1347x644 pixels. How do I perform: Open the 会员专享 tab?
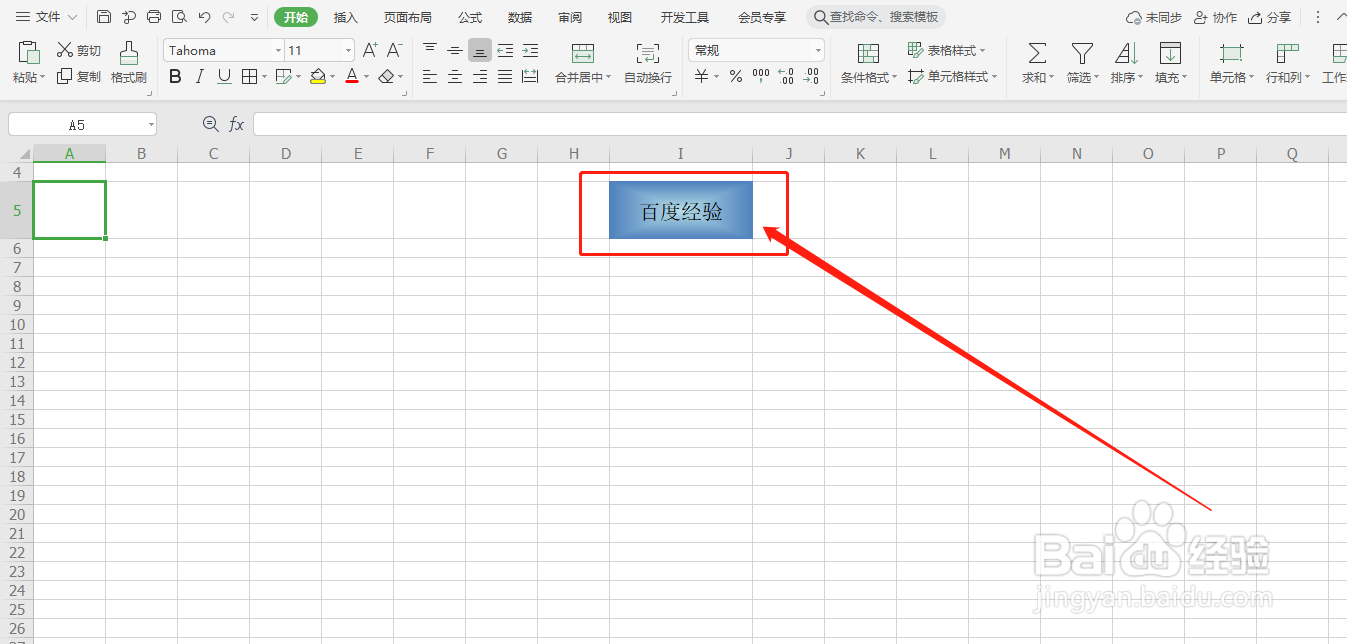762,18
